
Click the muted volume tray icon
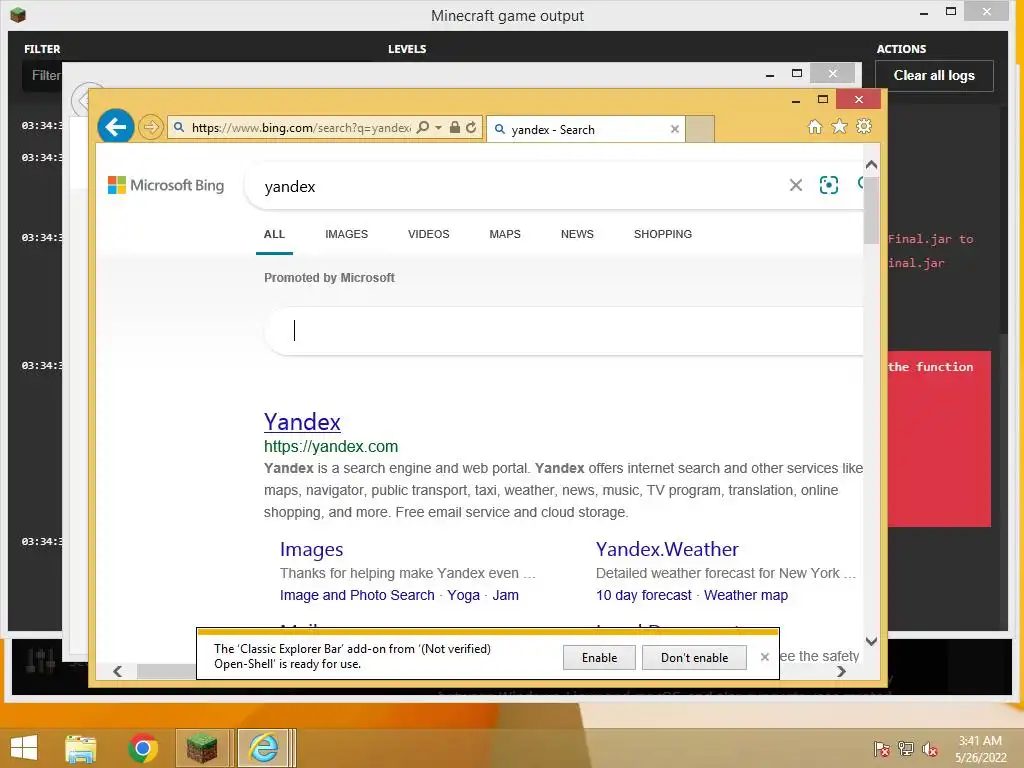coord(930,748)
